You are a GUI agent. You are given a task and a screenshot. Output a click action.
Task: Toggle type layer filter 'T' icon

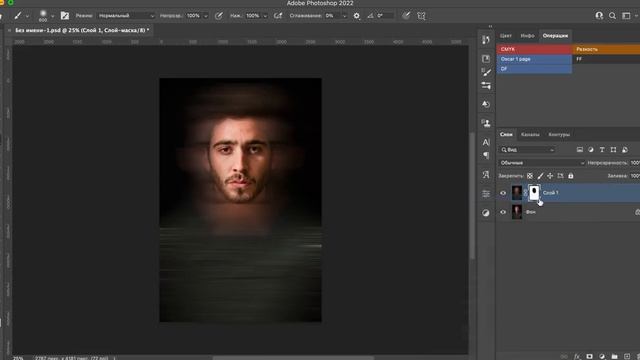click(x=602, y=150)
